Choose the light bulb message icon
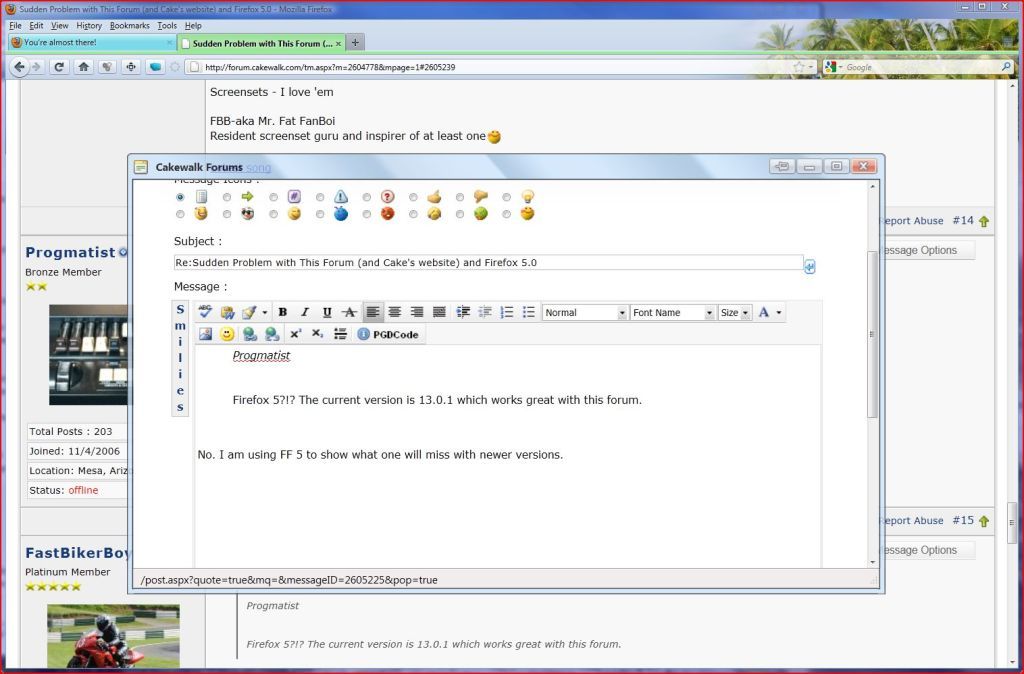Image resolution: width=1024 pixels, height=674 pixels. tap(527, 197)
